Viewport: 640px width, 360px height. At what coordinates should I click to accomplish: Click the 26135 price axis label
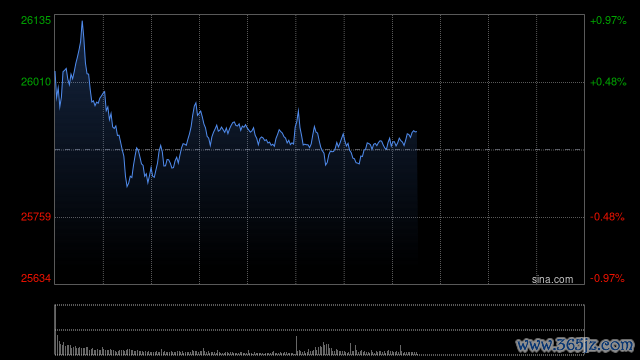[36, 20]
